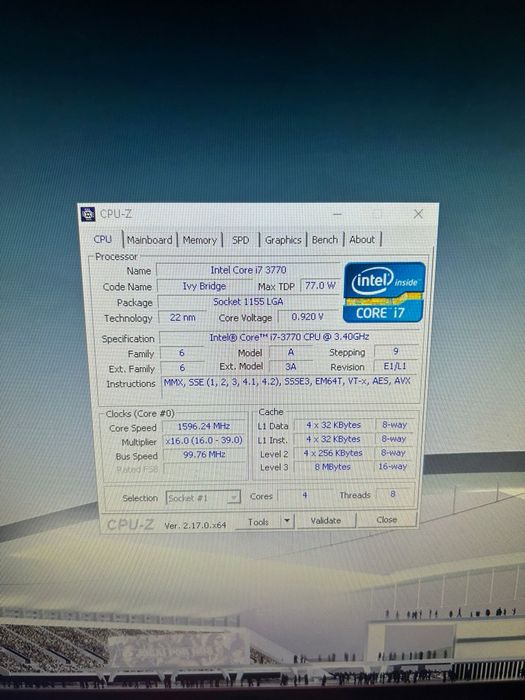Click the Level 3 cache 8 MBytes value
This screenshot has width=525, height=700.
click(333, 467)
